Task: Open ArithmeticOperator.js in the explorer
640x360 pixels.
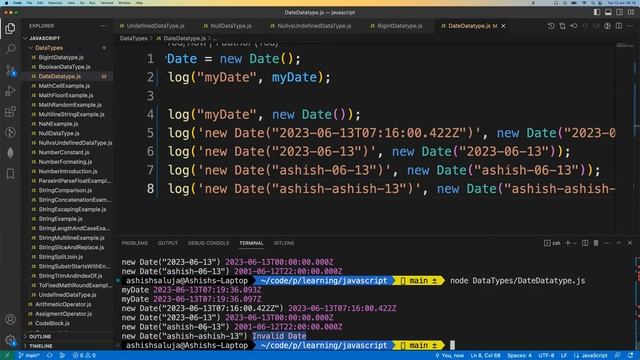Action: coord(63,304)
